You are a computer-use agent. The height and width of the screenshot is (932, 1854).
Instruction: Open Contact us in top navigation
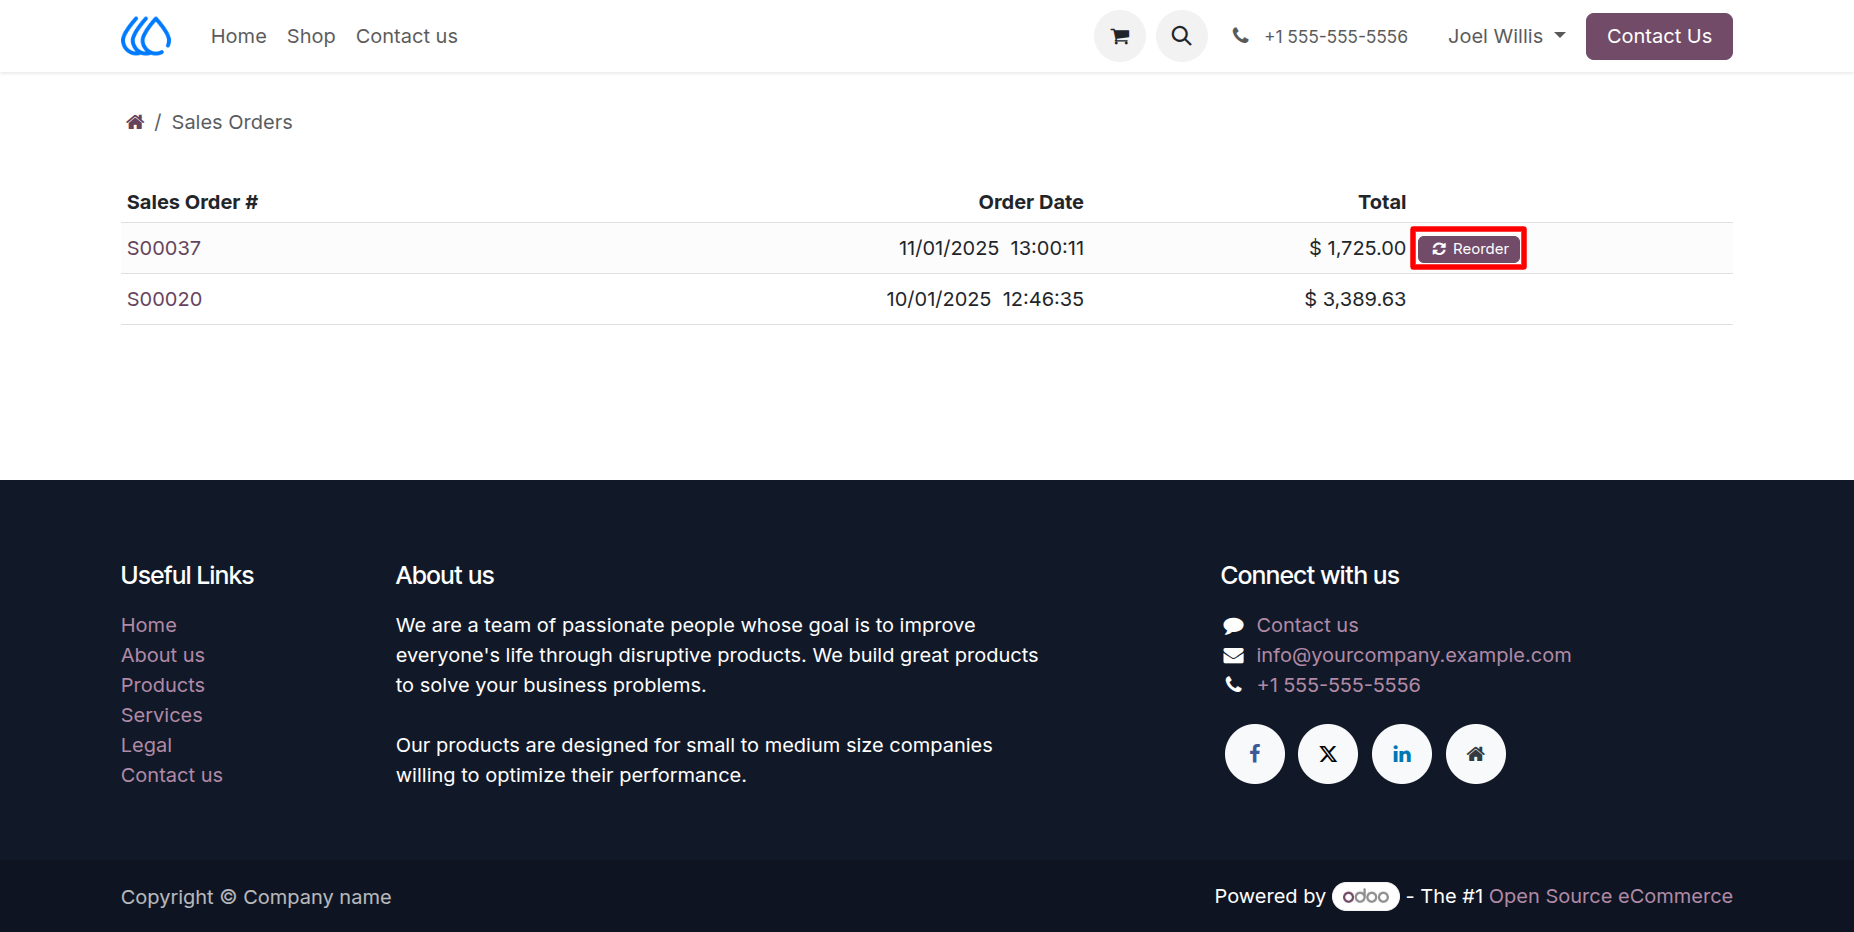click(407, 36)
